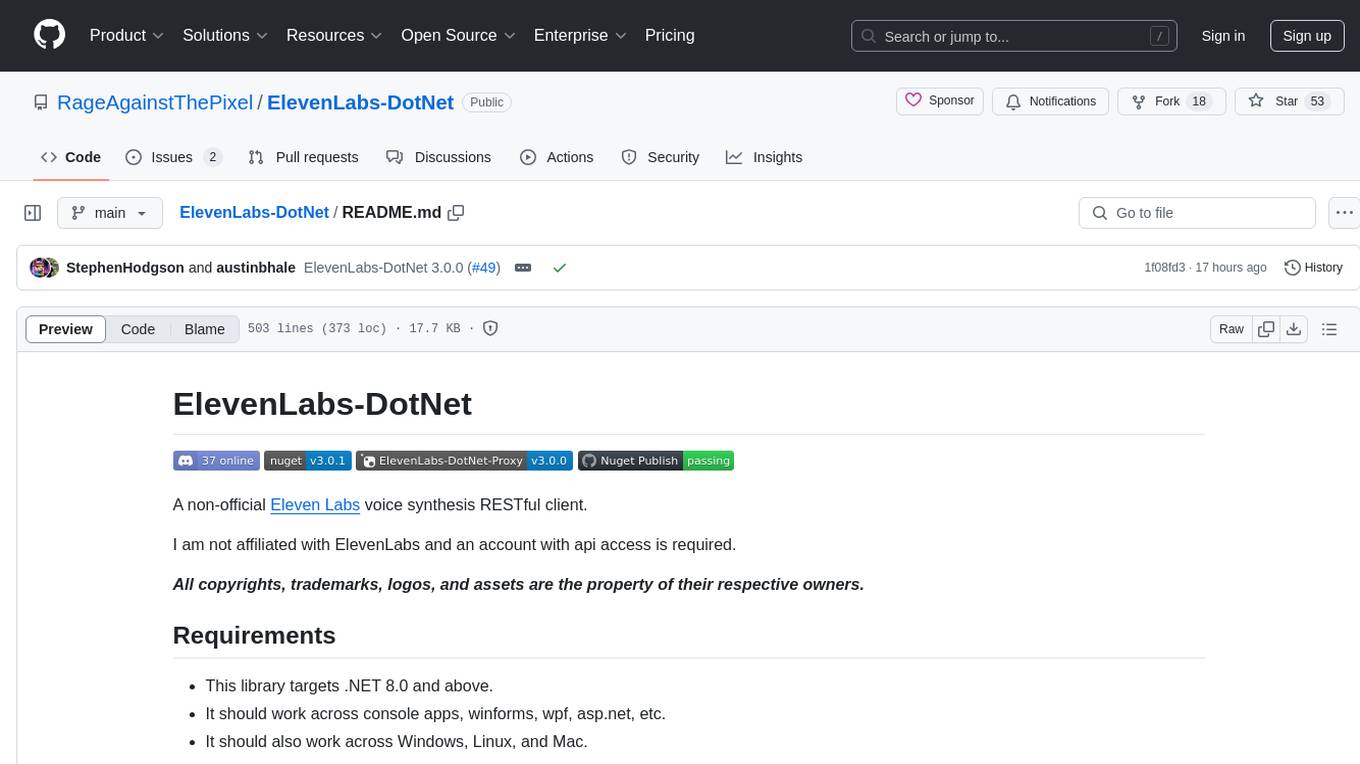Screen dimensions: 1360x764
Task: Open the Security tab
Action: coord(660,157)
